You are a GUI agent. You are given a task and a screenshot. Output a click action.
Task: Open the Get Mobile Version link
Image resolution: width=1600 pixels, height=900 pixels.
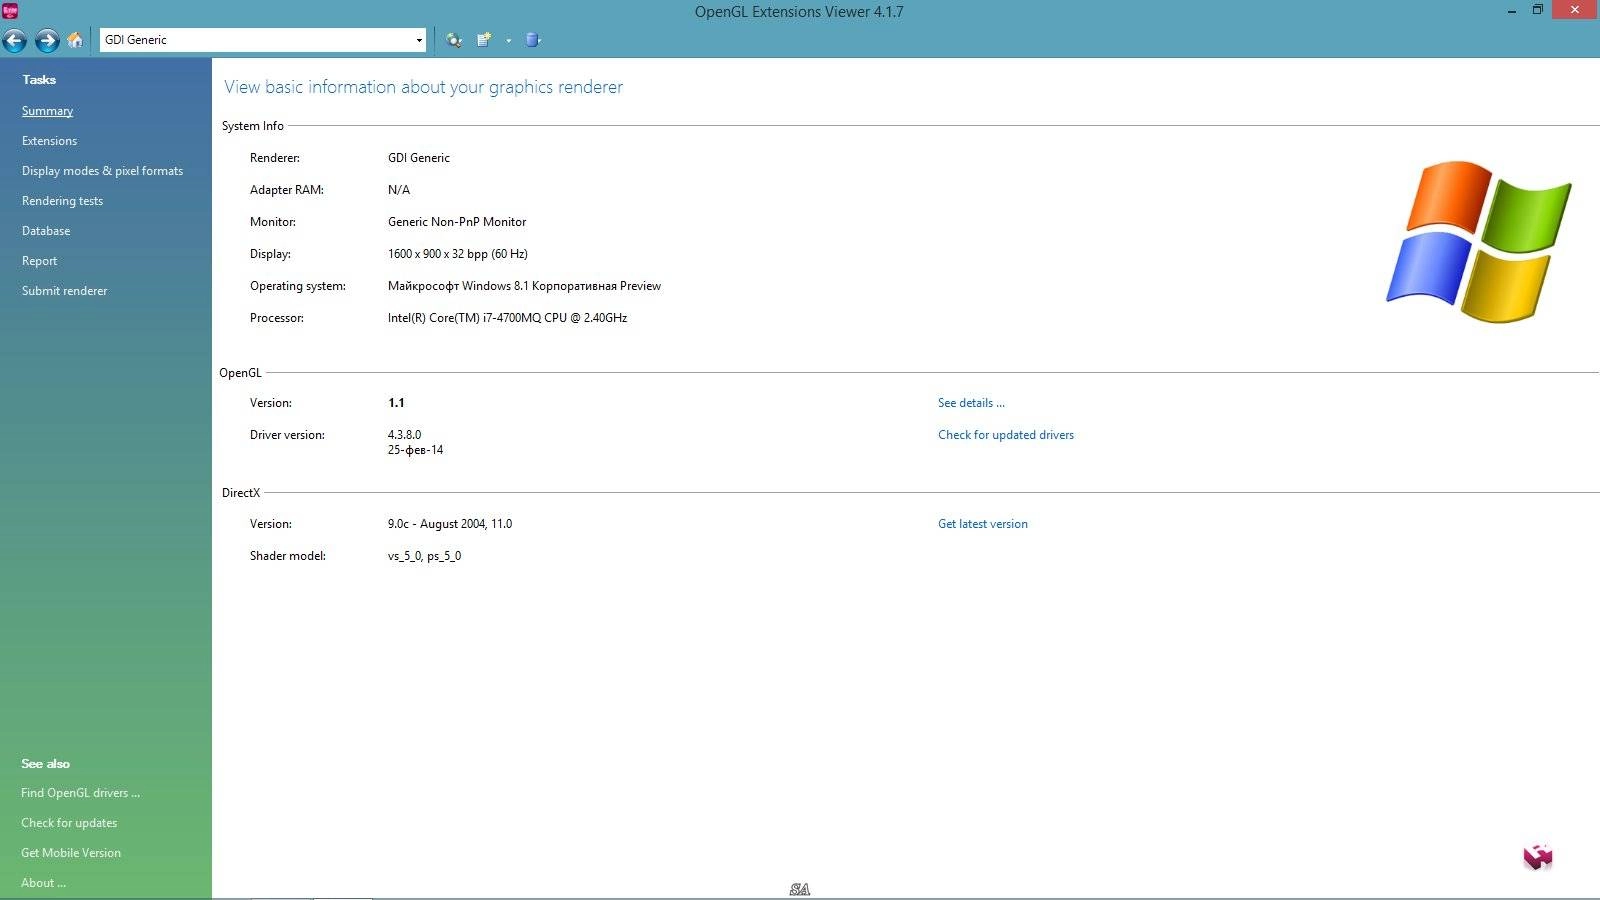pos(71,853)
